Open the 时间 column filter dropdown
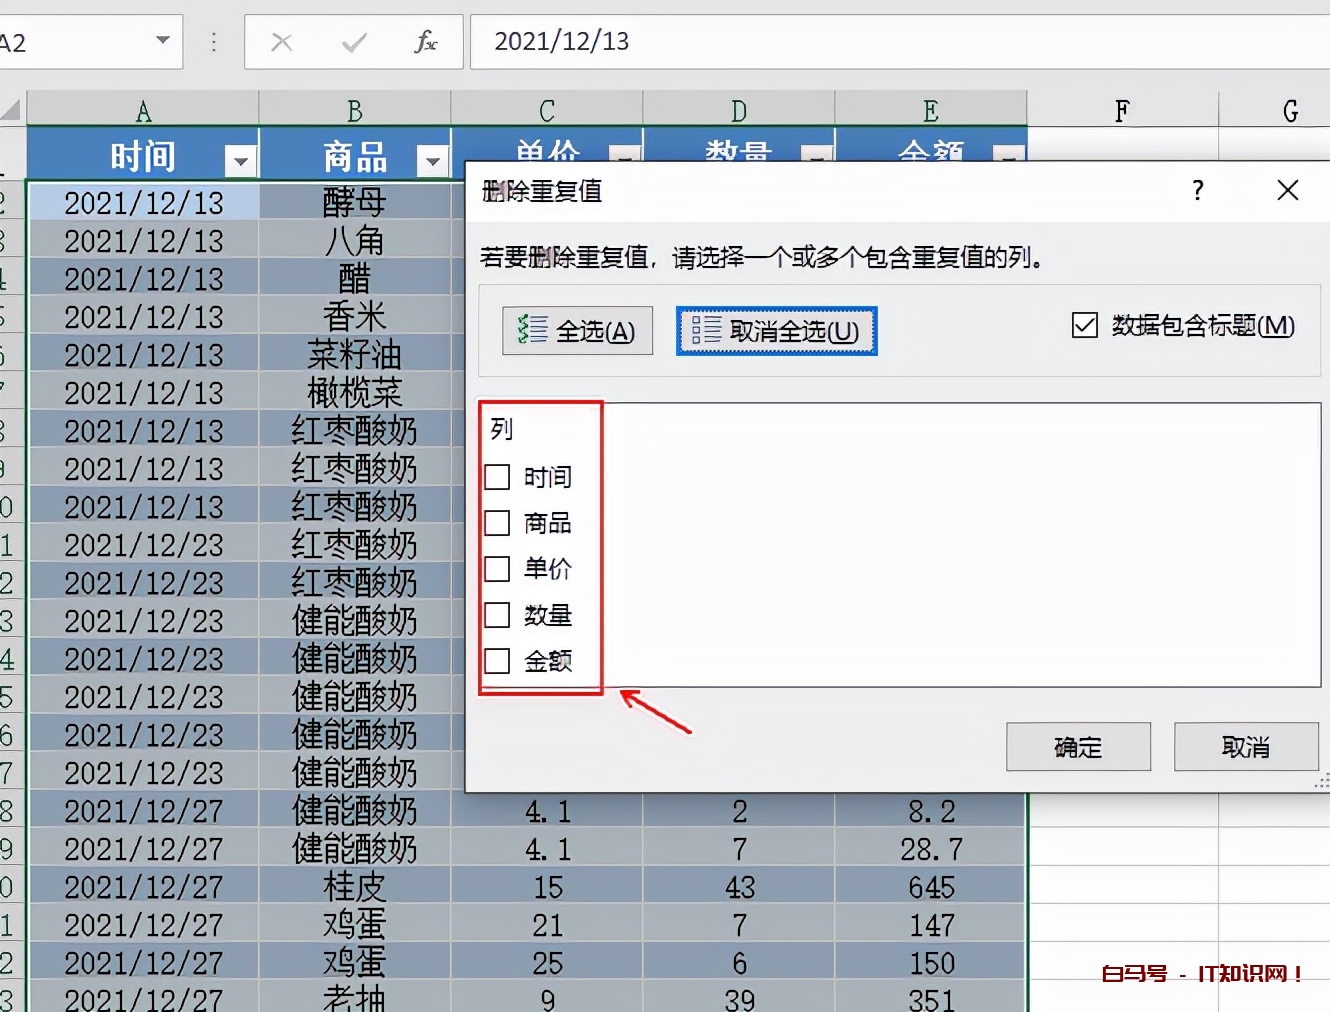The width and height of the screenshot is (1330, 1012). (x=240, y=159)
